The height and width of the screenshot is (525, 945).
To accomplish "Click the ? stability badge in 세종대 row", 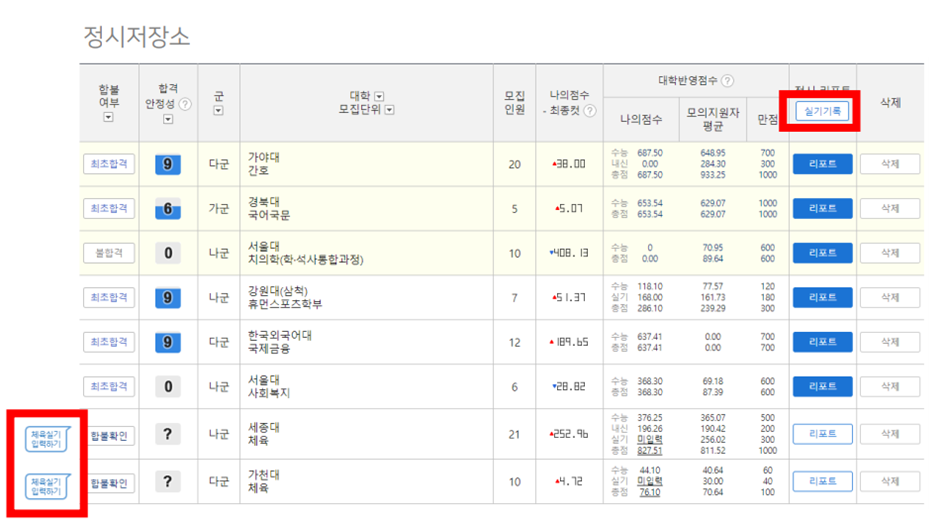I will pos(168,434).
